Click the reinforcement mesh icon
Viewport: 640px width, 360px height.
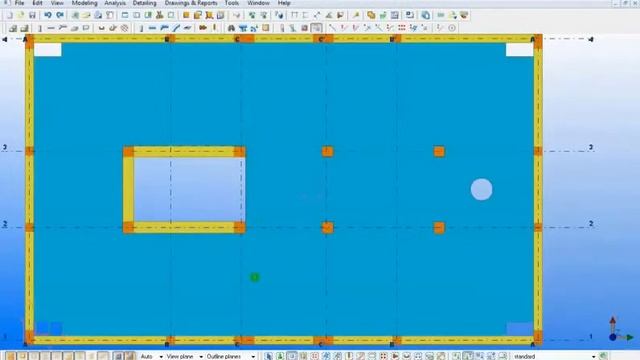pyautogui.click(x=124, y=28)
